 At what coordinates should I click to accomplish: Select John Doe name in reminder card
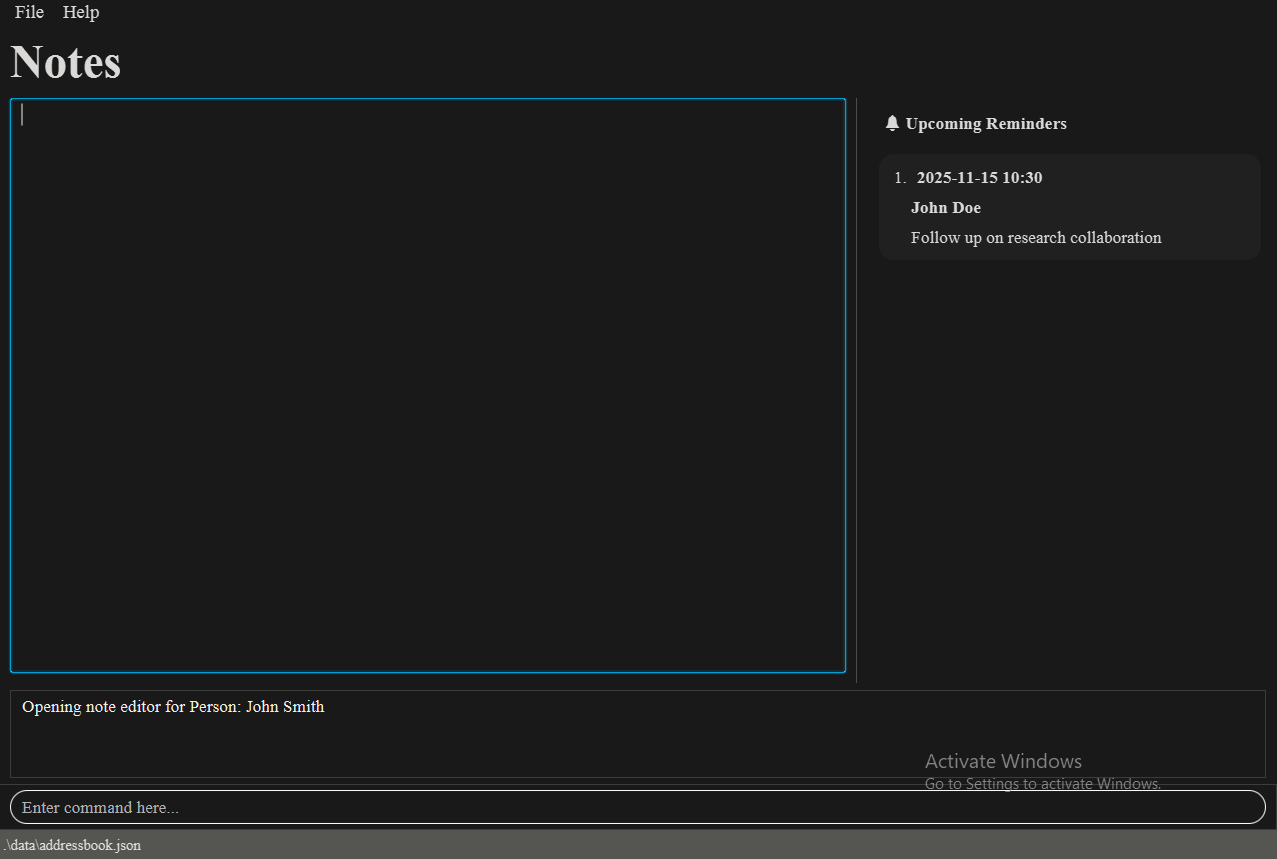tap(945, 208)
